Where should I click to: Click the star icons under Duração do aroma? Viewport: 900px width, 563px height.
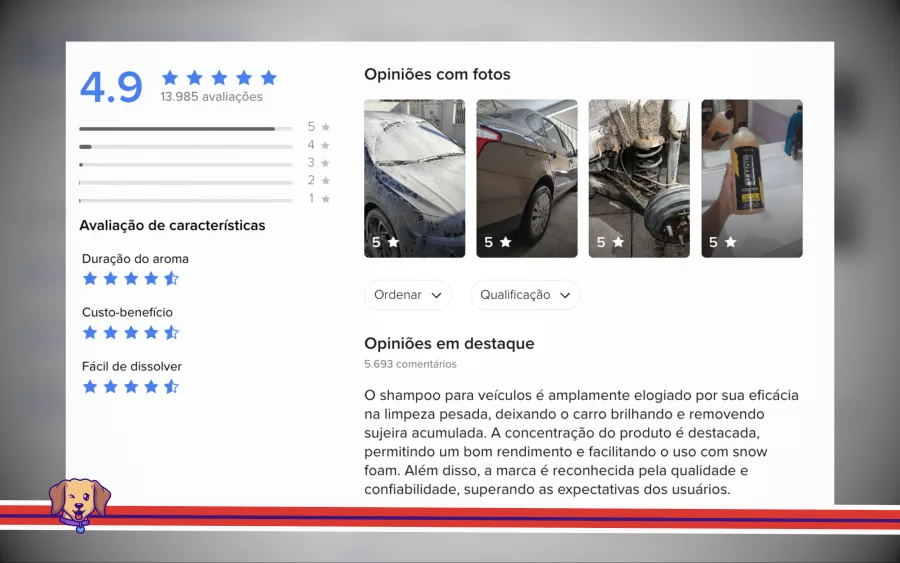130,279
